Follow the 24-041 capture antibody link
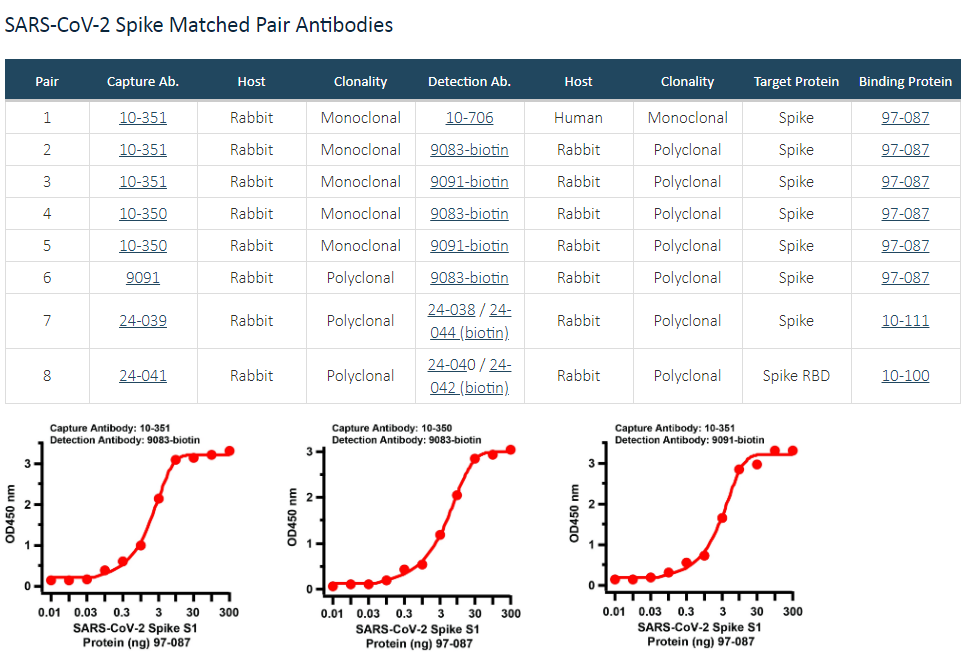The width and height of the screenshot is (966, 669). click(x=143, y=376)
